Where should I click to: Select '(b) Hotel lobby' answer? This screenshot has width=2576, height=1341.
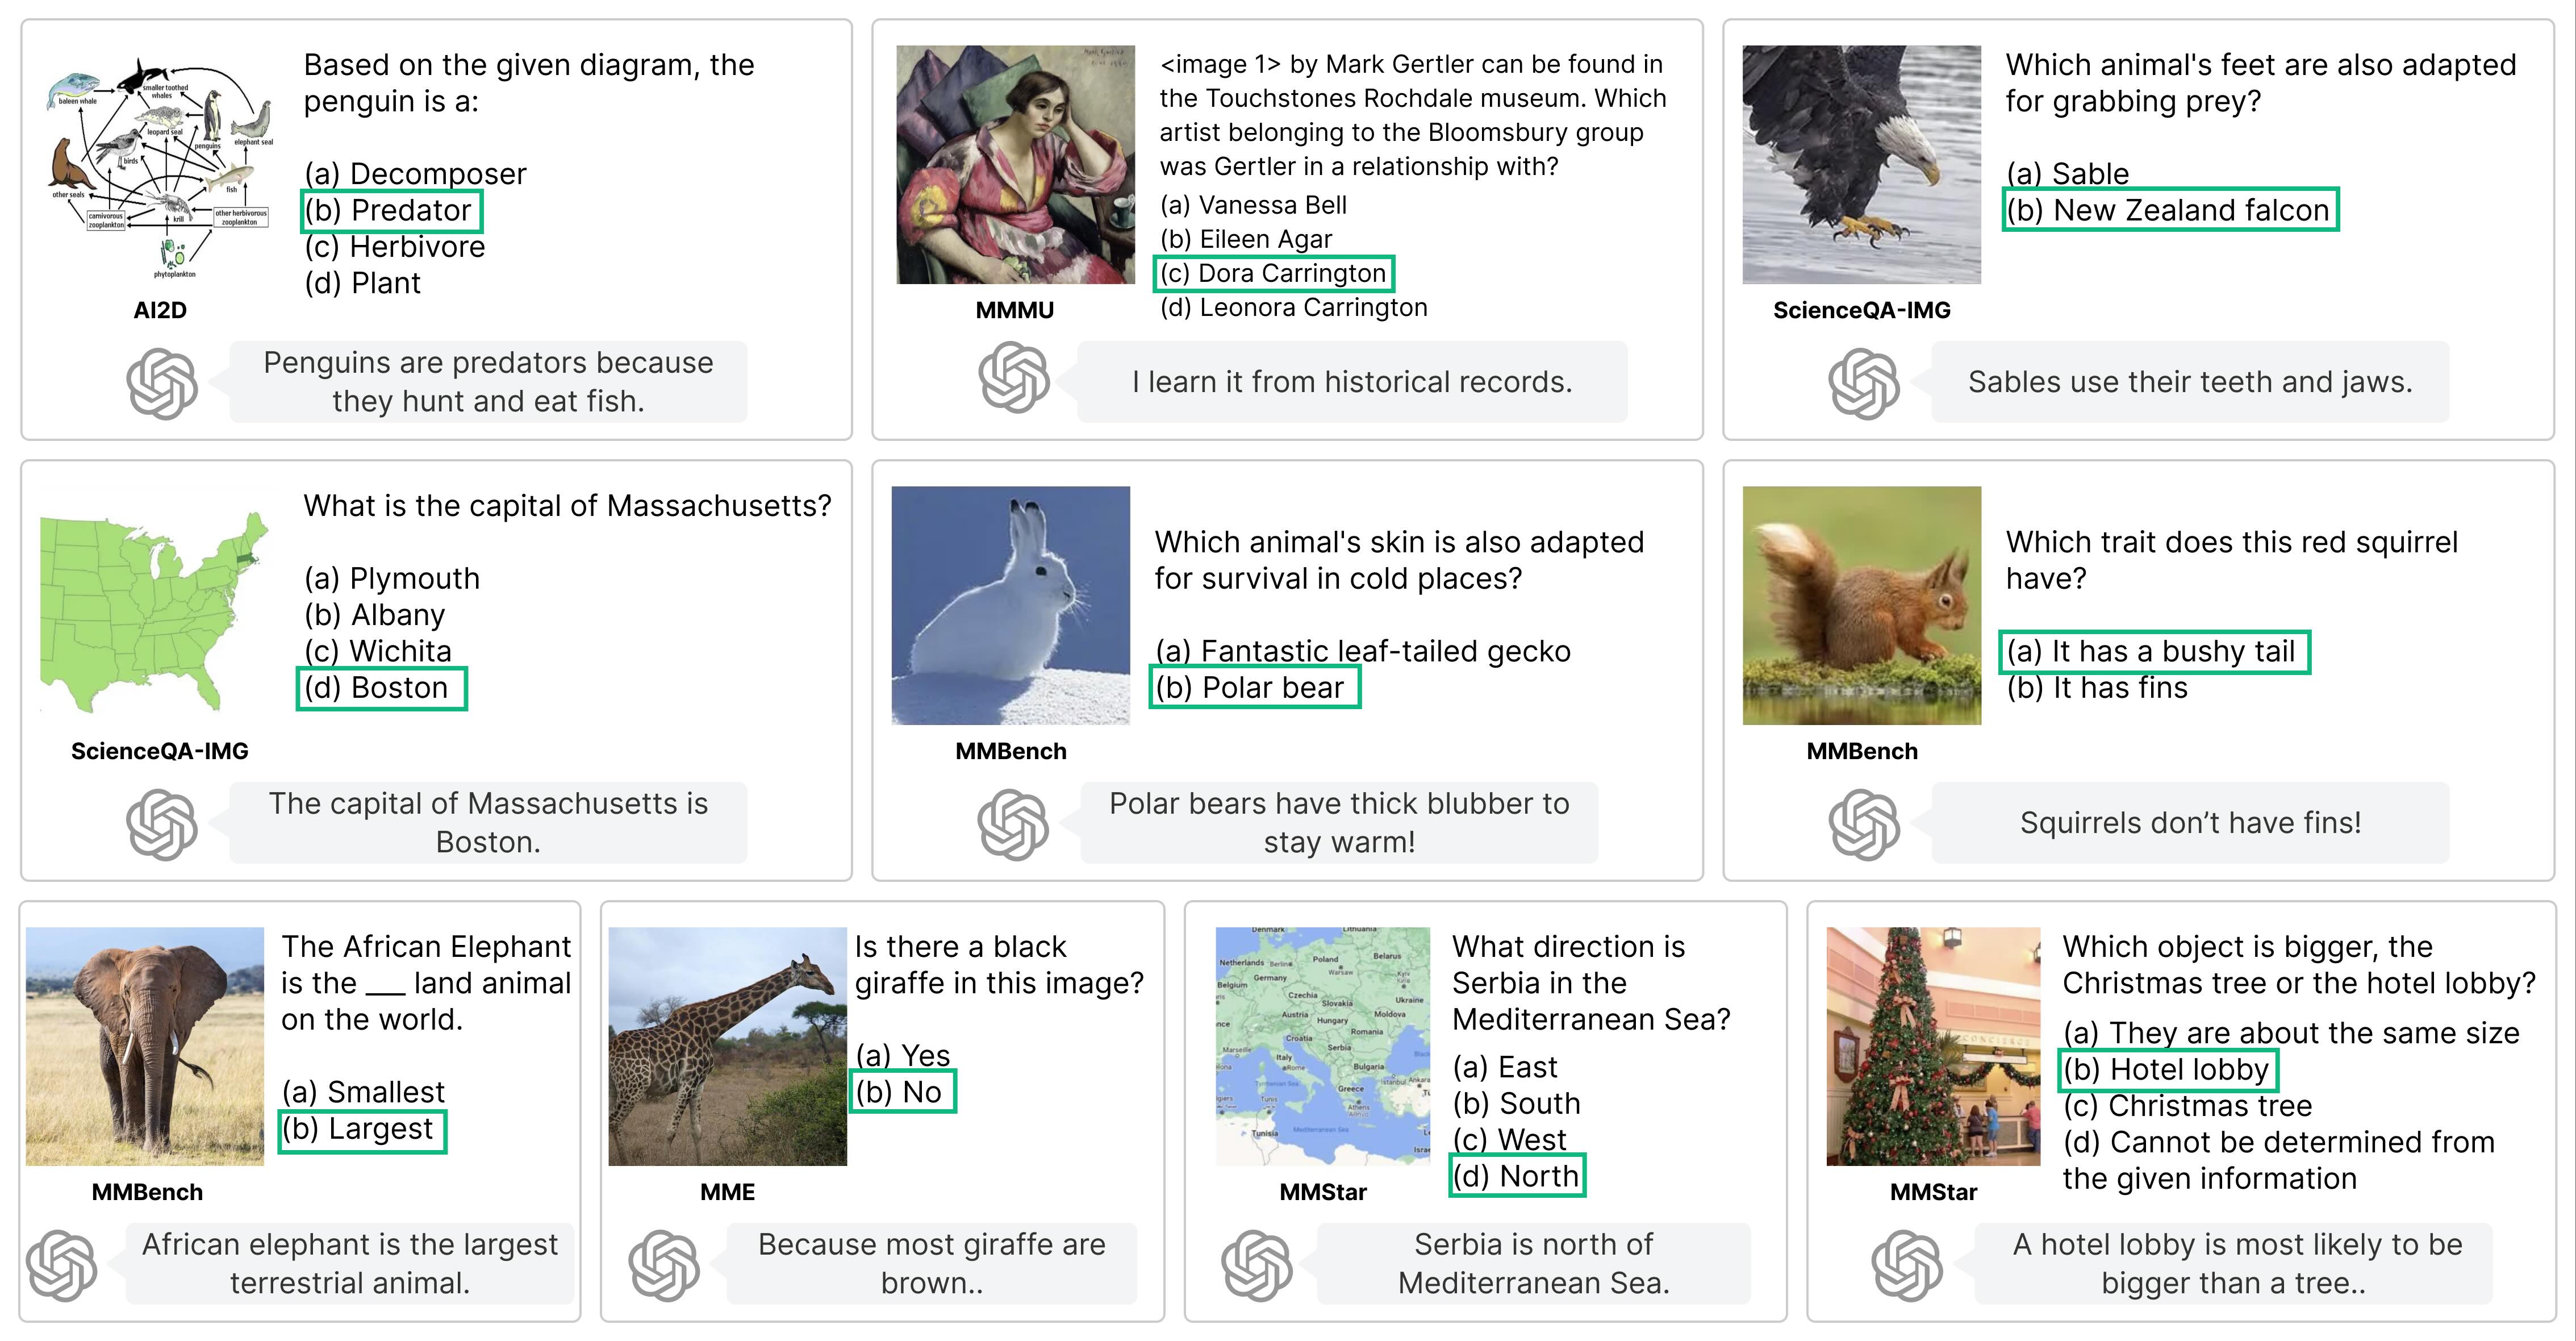point(2168,1069)
